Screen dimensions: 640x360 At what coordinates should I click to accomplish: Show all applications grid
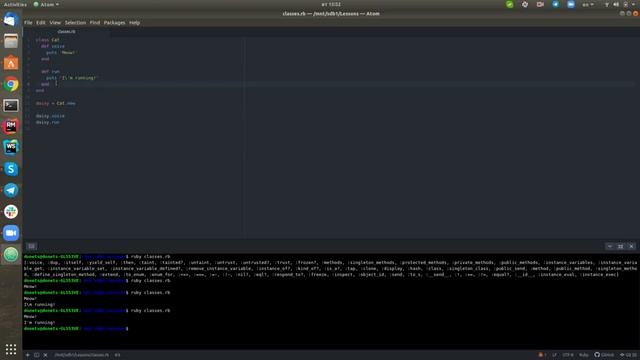click(11, 349)
